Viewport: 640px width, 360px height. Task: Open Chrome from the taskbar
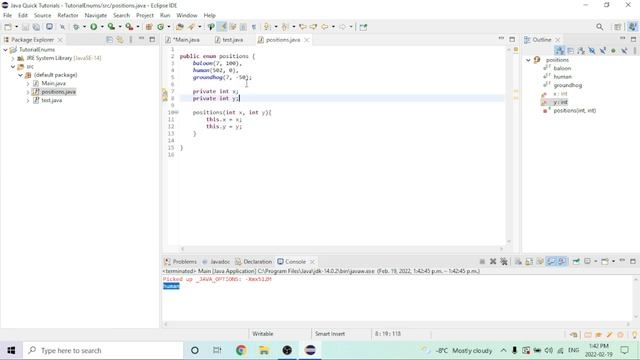[241, 350]
